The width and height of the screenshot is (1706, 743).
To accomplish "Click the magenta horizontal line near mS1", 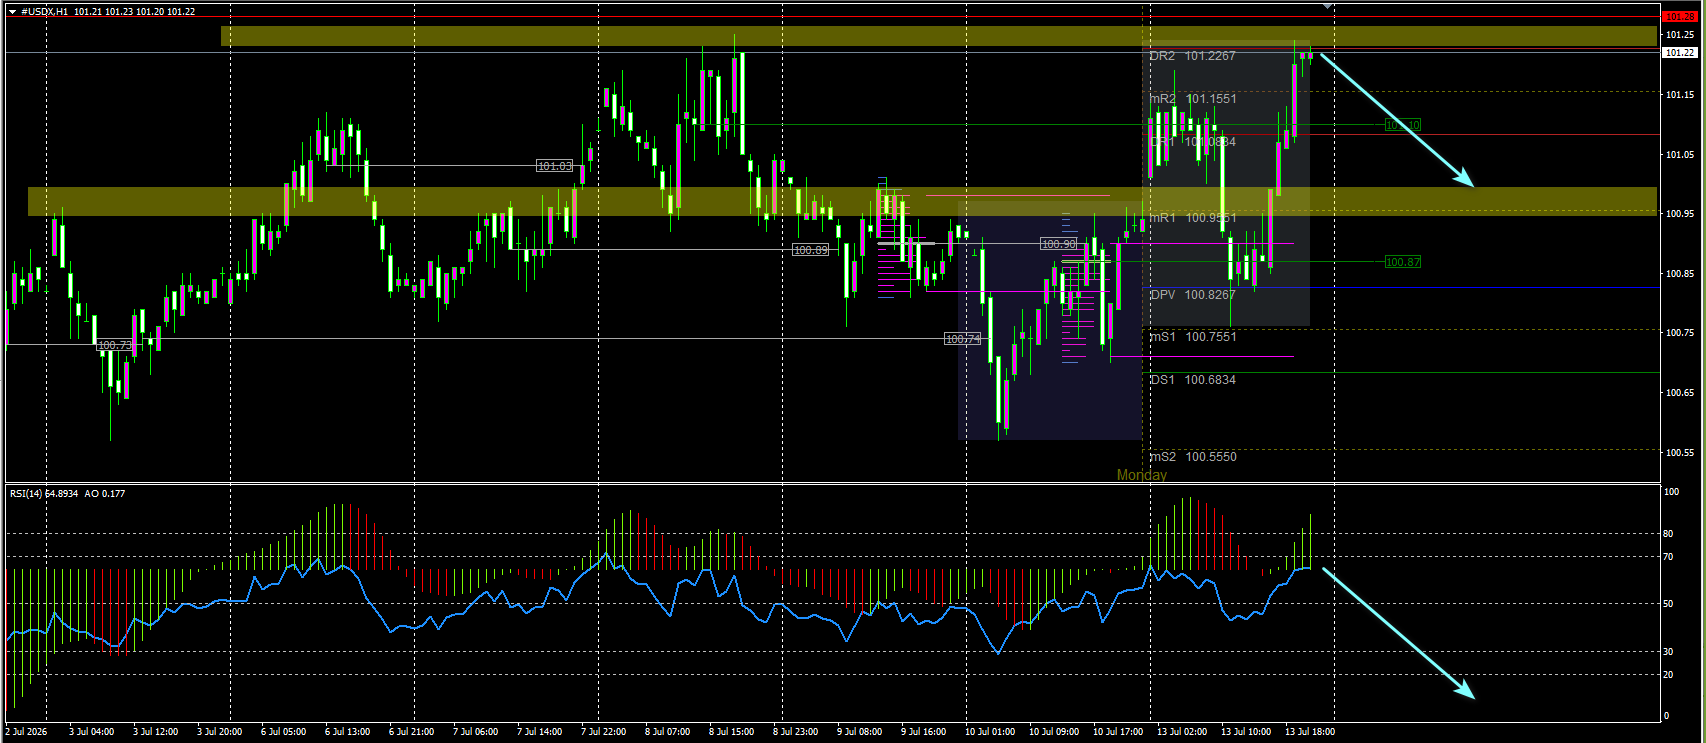I will click(x=1202, y=356).
